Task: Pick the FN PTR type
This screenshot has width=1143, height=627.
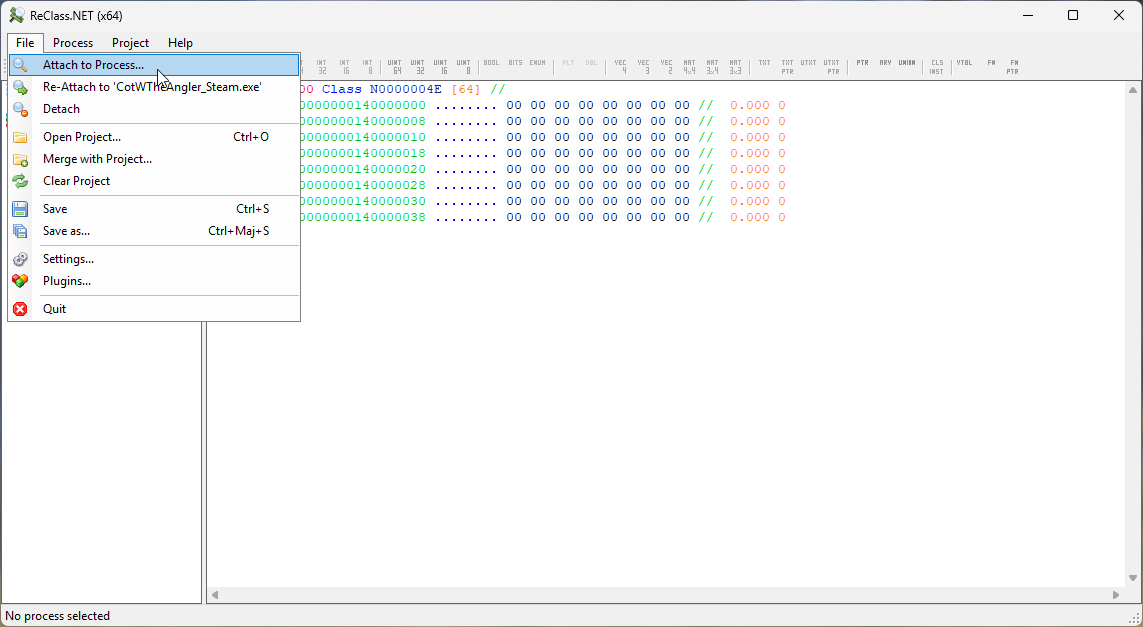Action: coord(1013,67)
